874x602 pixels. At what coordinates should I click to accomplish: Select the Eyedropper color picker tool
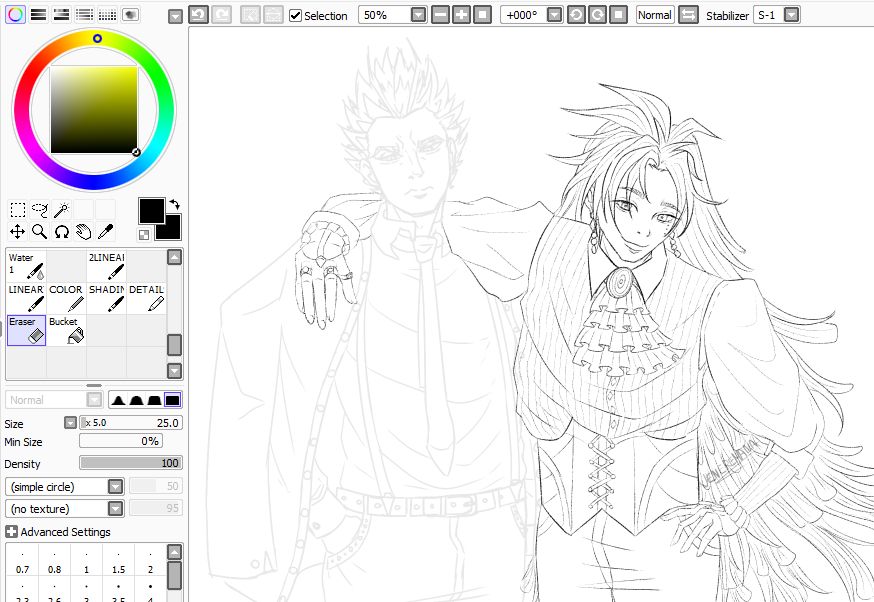coord(105,231)
